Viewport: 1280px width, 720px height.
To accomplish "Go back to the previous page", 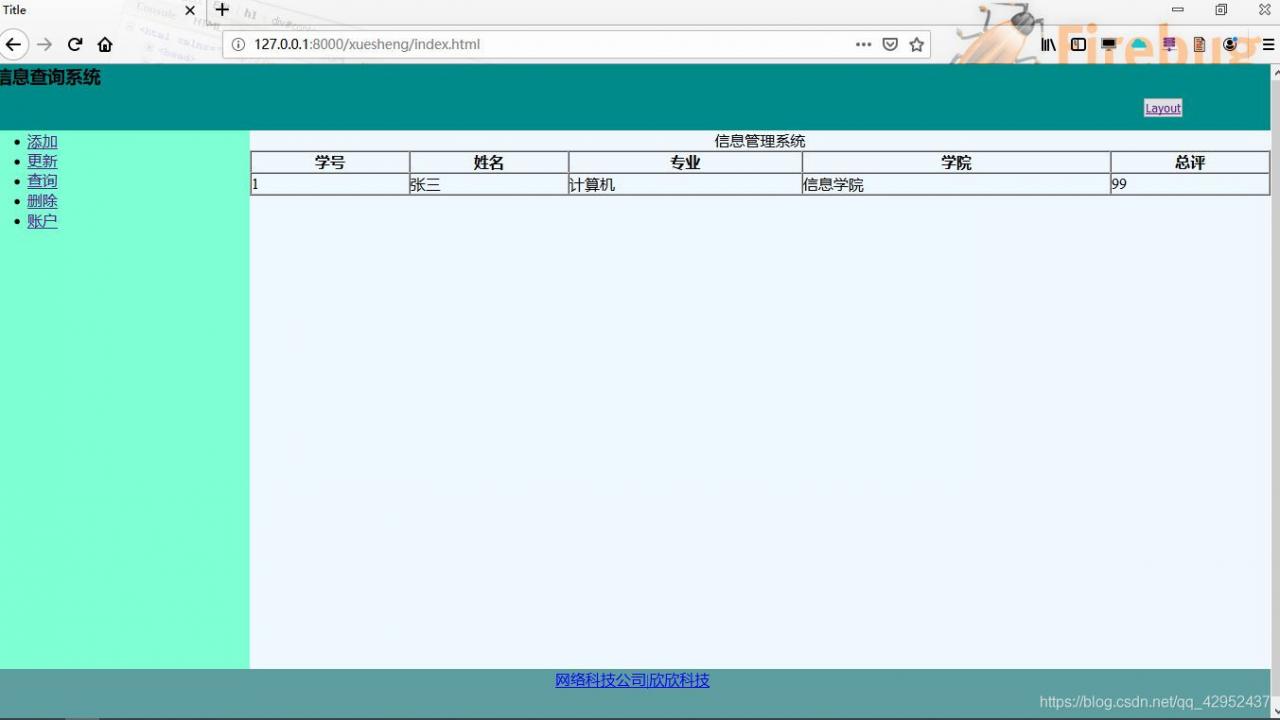I will (13, 44).
